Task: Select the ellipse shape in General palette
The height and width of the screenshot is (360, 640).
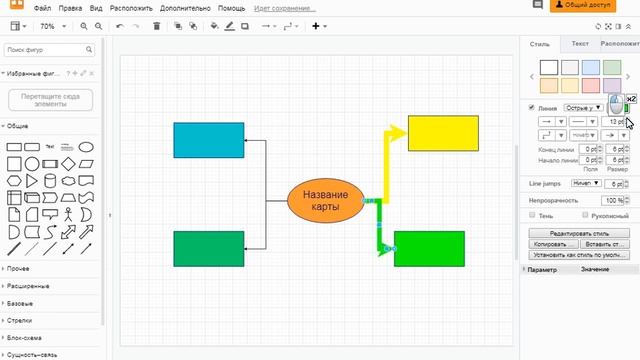Action: (x=86, y=147)
